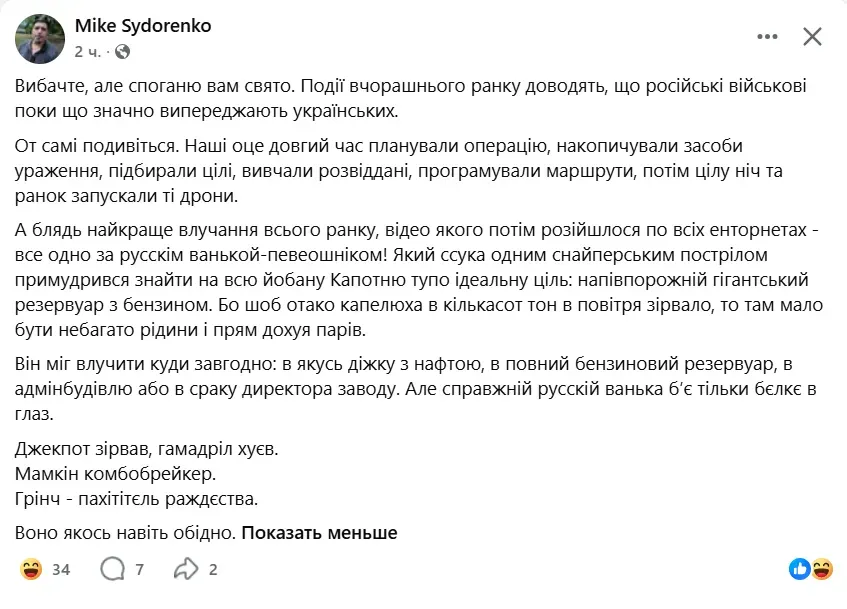Open the three-dots post options menu
This screenshot has width=847, height=609.
tap(767, 37)
